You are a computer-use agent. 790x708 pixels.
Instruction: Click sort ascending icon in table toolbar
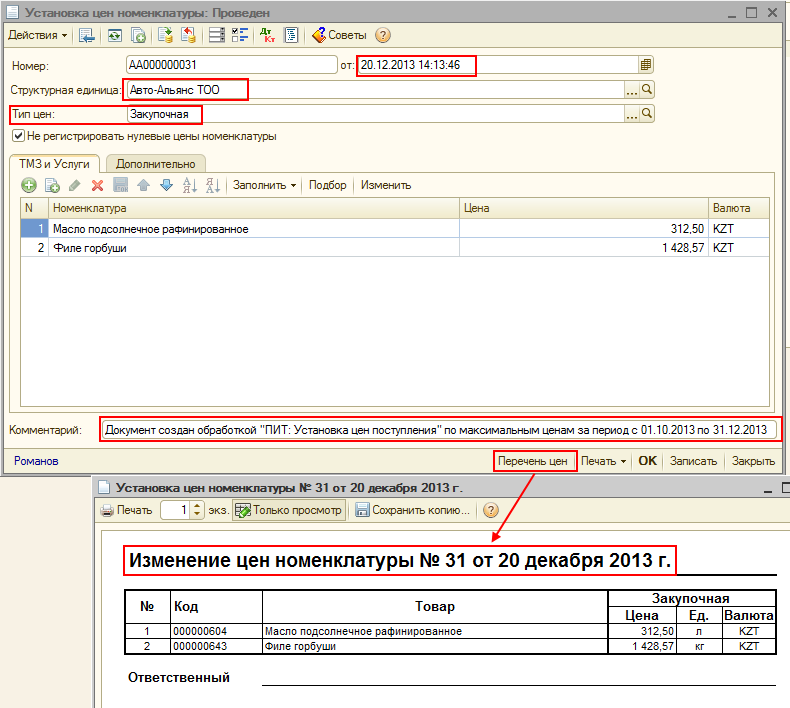[x=189, y=185]
